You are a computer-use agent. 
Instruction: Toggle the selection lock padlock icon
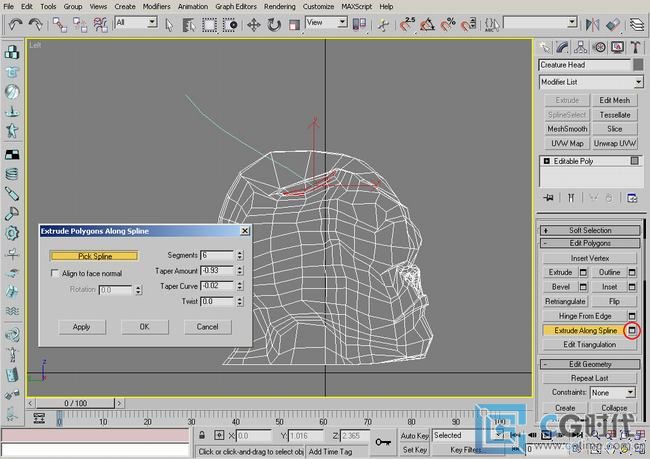pos(202,435)
